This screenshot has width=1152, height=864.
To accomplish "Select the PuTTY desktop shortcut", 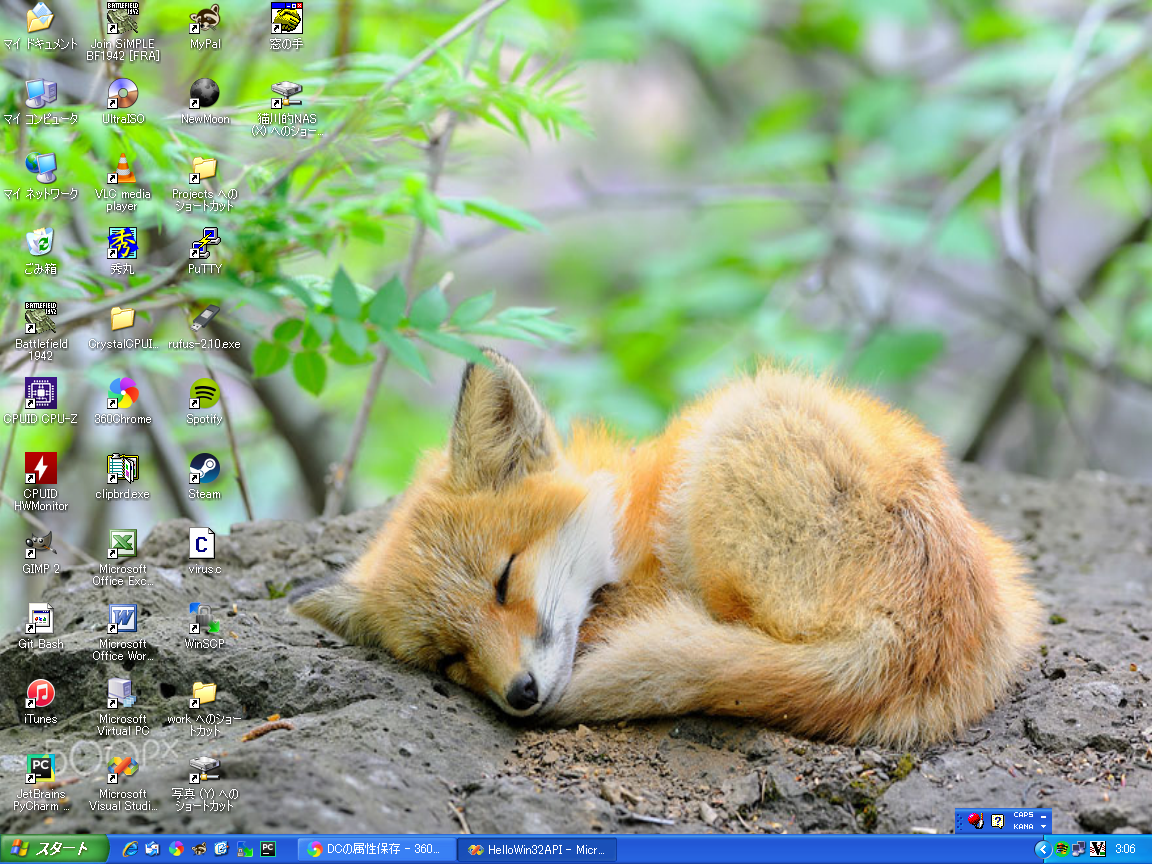I will (x=205, y=251).
